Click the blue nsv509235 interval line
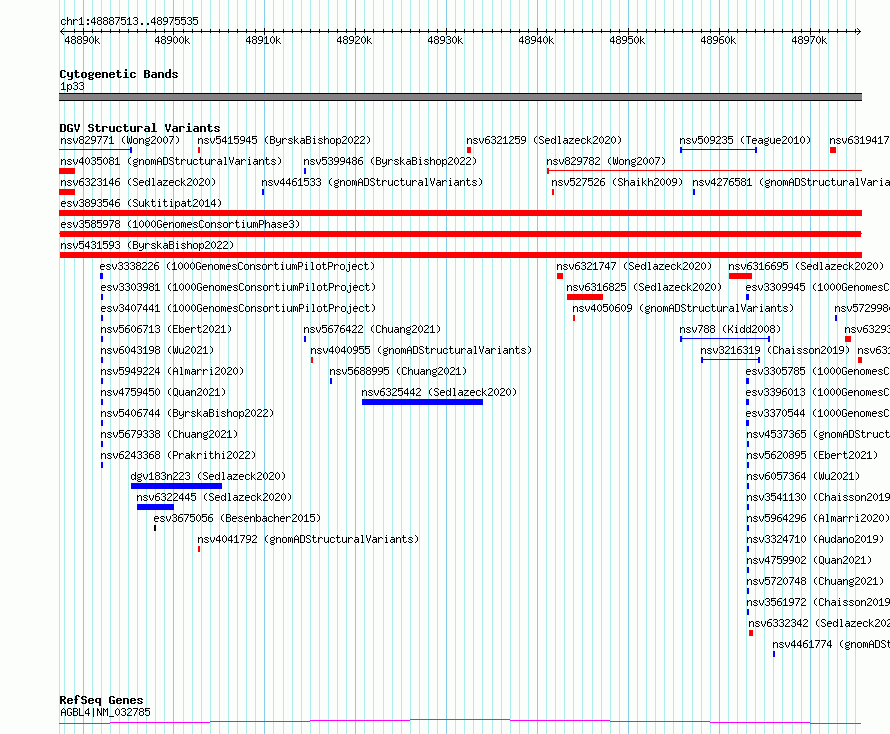890x734 pixels. [x=719, y=150]
